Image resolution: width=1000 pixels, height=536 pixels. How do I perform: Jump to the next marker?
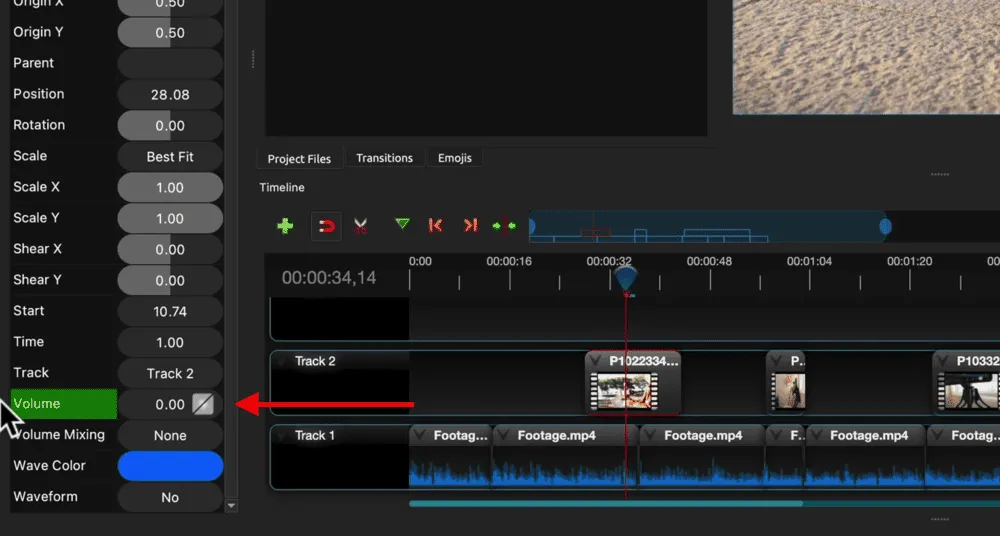click(x=470, y=226)
